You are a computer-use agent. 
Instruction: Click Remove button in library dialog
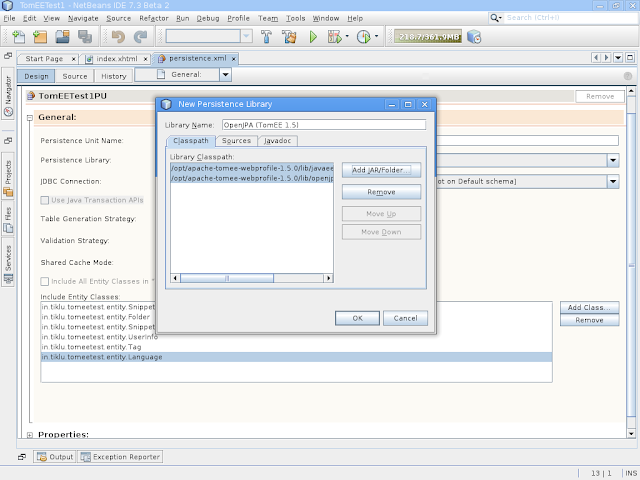coord(381,192)
